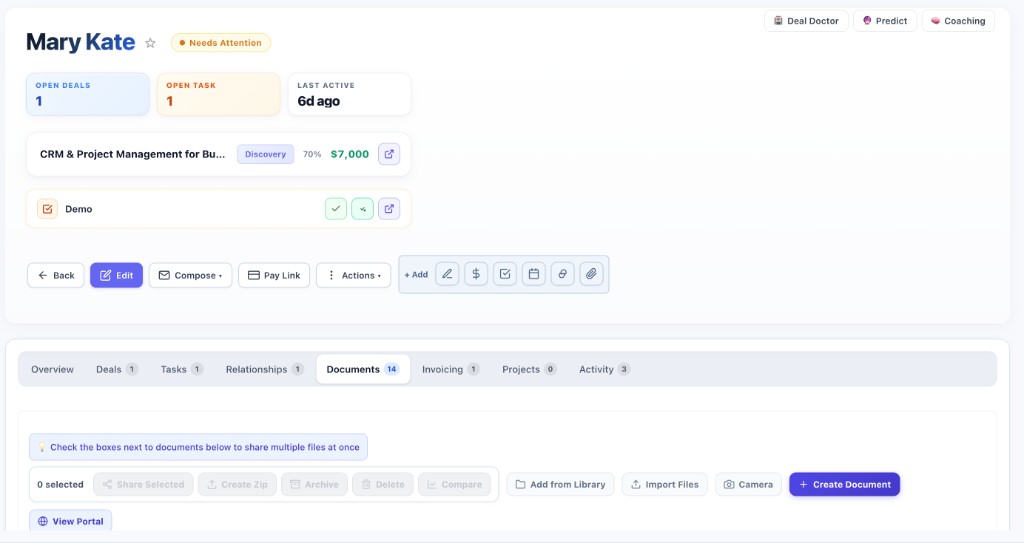Open the Open Task stat card
Screen dimensions: 1024x543
(x=218, y=95)
